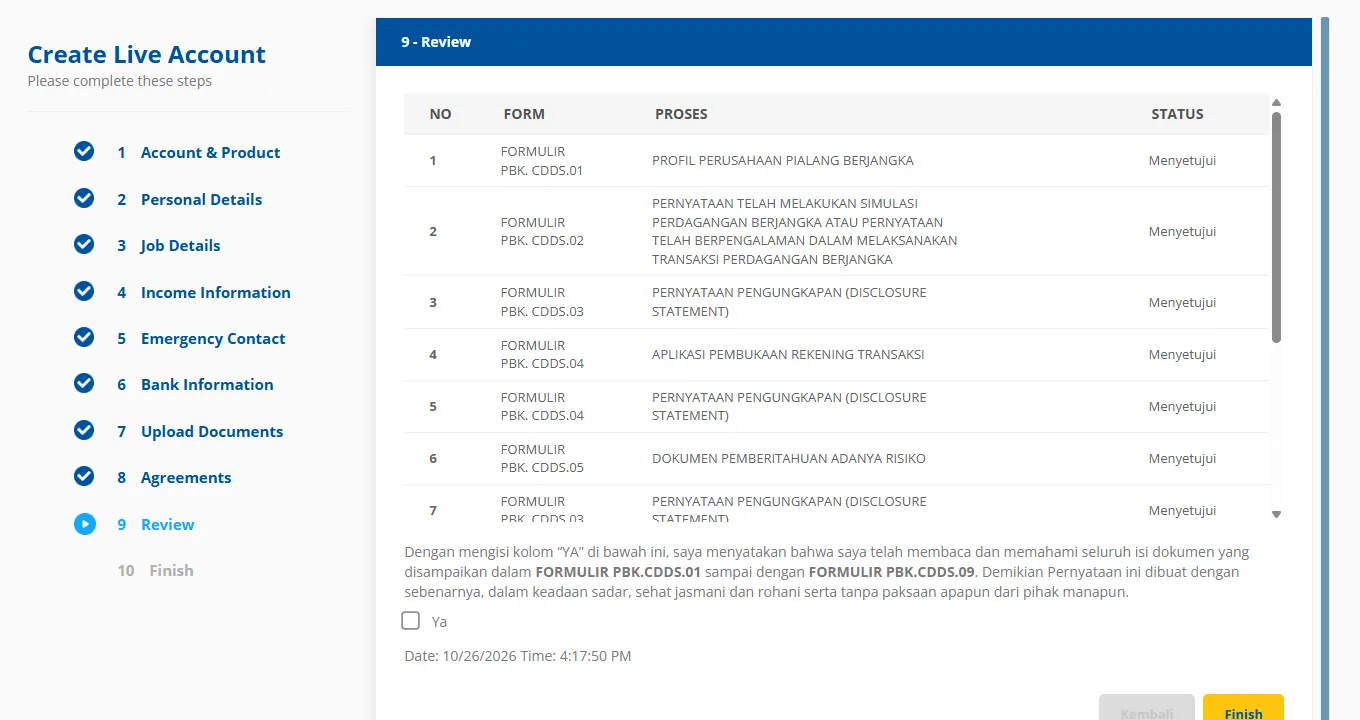Click 'APLIKASI PEMBUKAAN REKENING TRANSAKSI' row text
The width and height of the screenshot is (1360, 720).
point(788,354)
